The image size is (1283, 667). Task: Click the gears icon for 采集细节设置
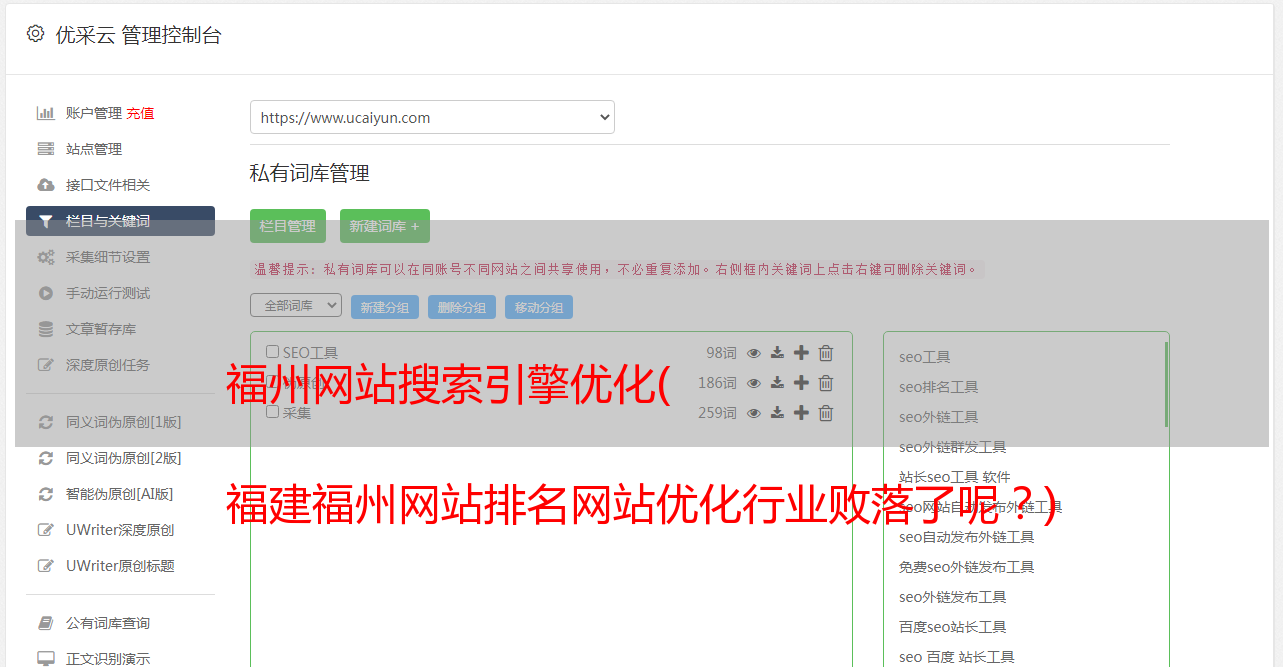[x=45, y=257]
